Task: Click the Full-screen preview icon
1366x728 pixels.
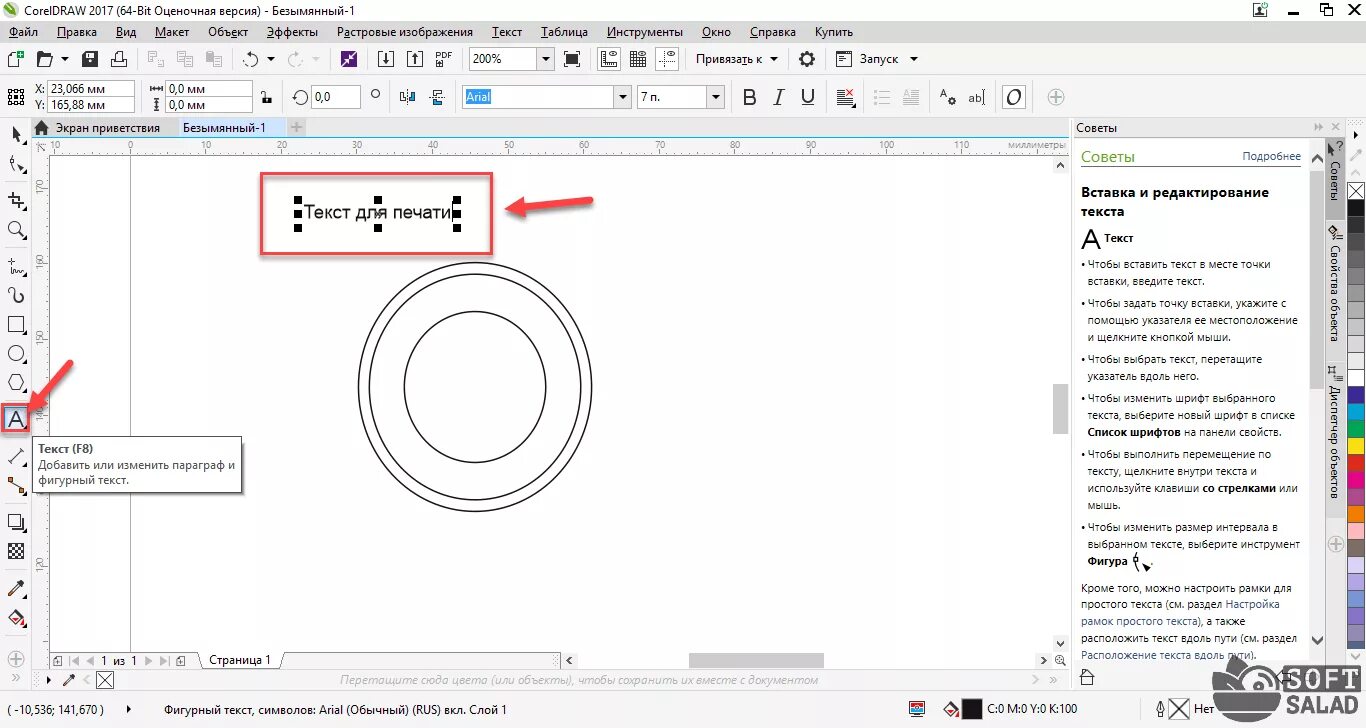Action: click(572, 59)
